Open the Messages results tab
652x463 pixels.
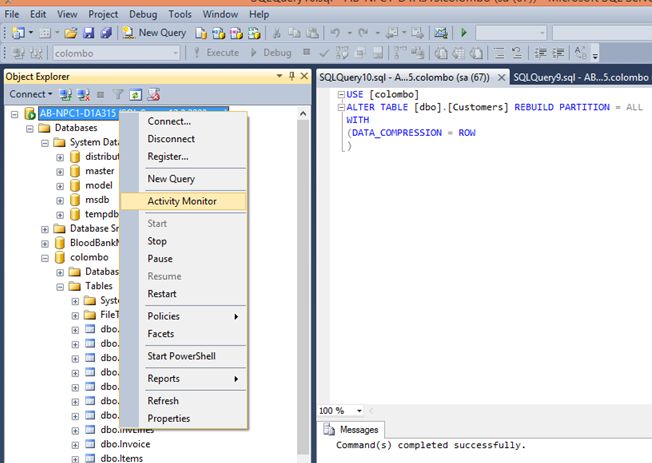[x=352, y=429]
